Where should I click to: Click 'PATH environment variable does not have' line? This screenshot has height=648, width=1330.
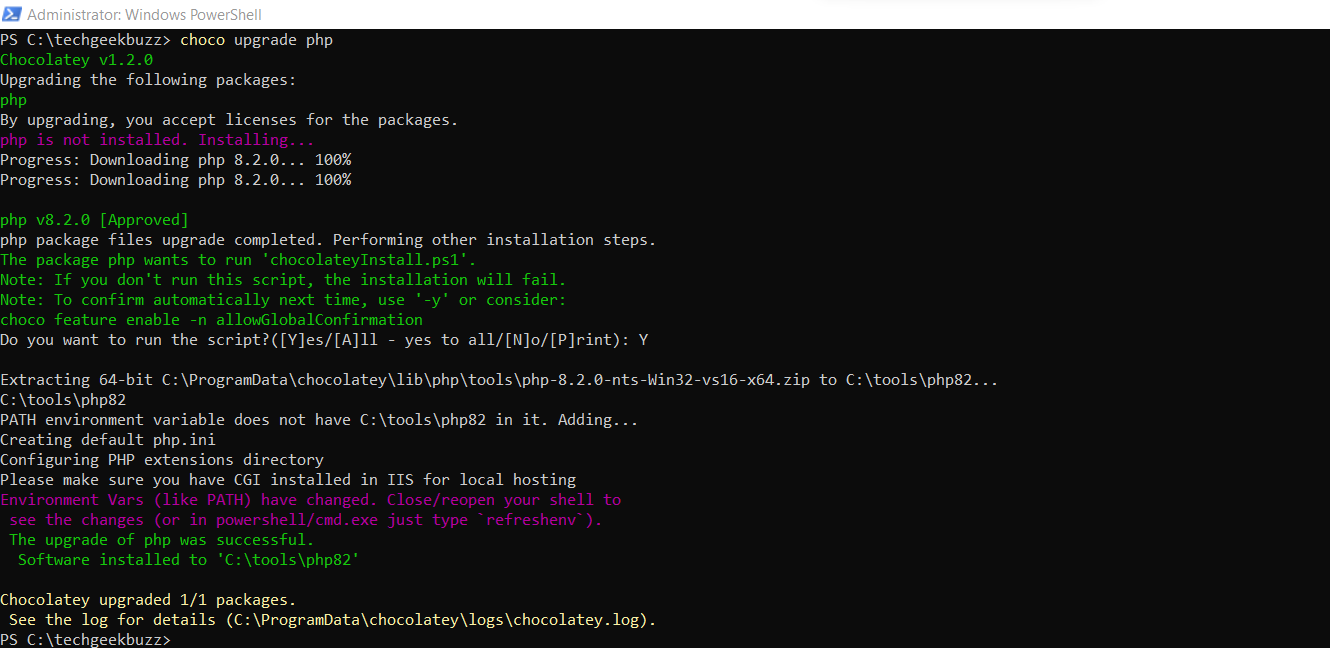coord(319,420)
